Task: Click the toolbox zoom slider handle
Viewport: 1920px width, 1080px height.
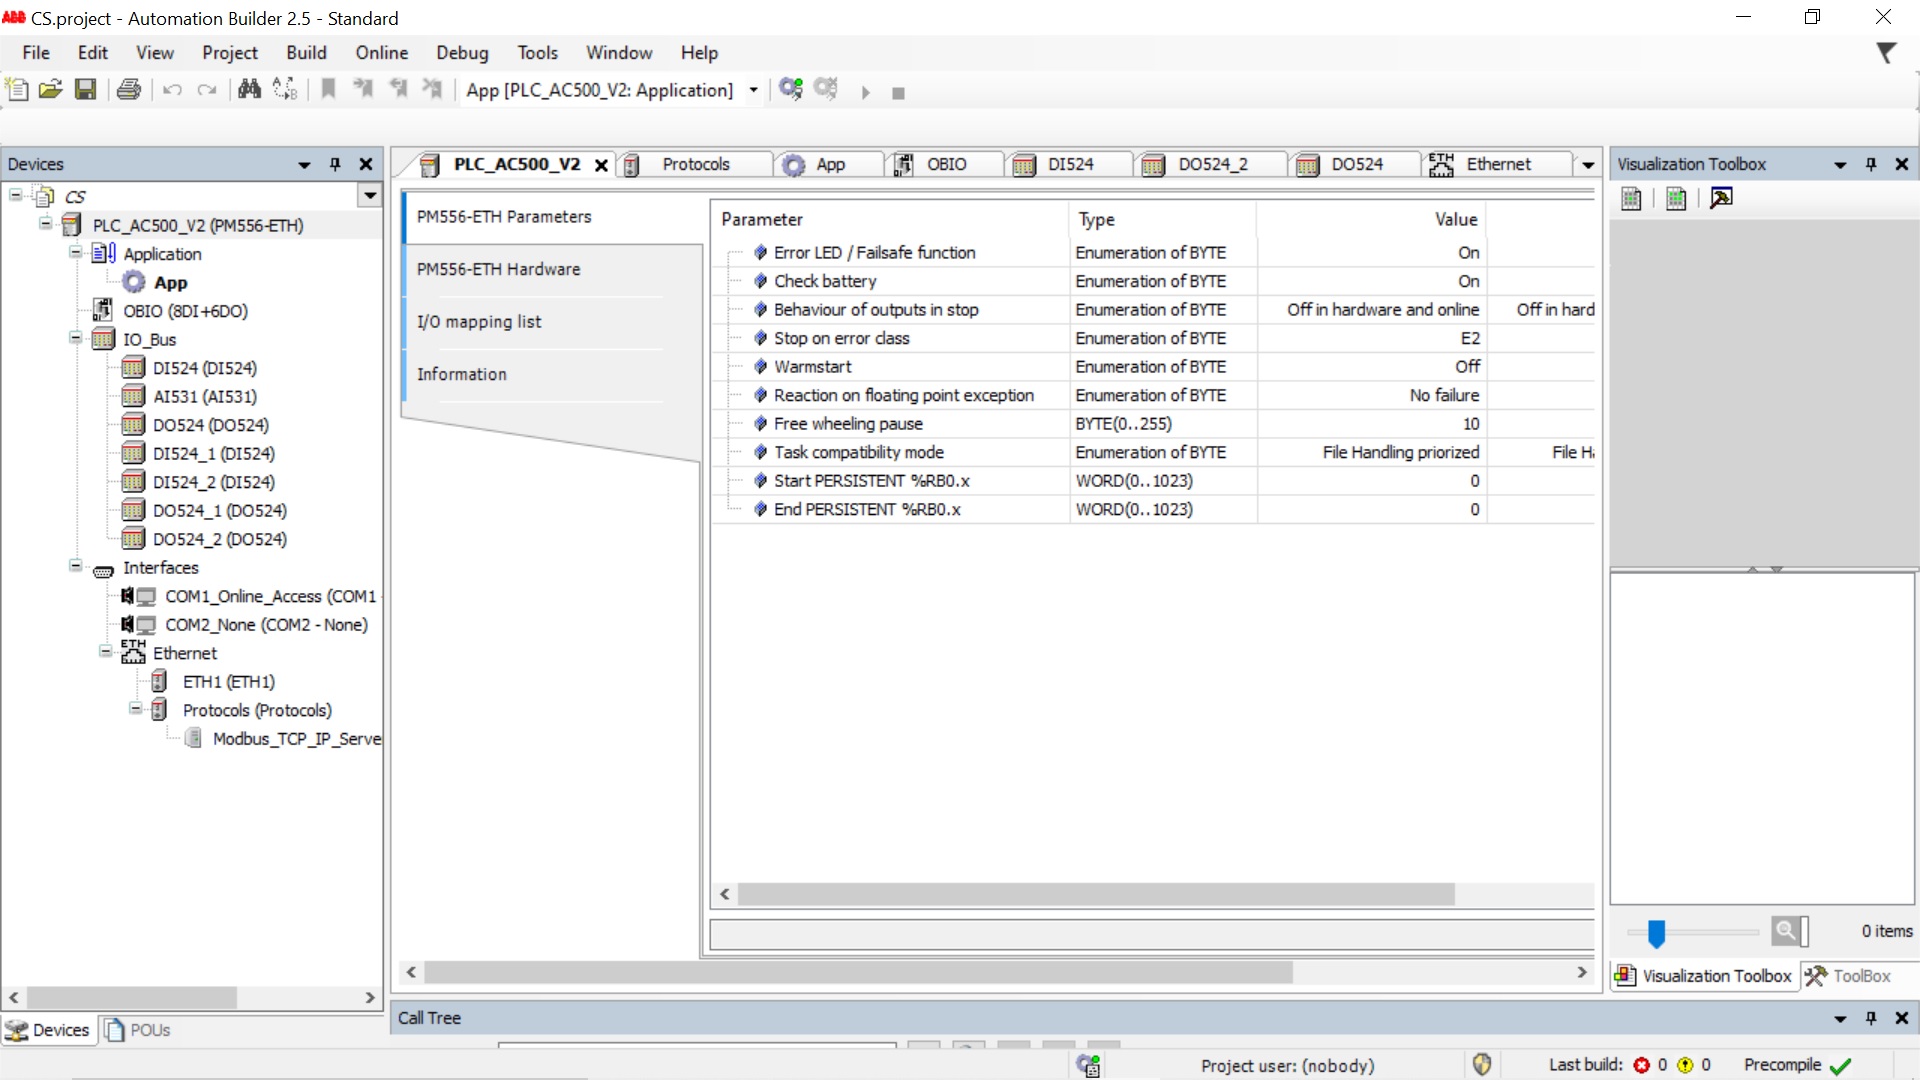Action: coord(1656,933)
